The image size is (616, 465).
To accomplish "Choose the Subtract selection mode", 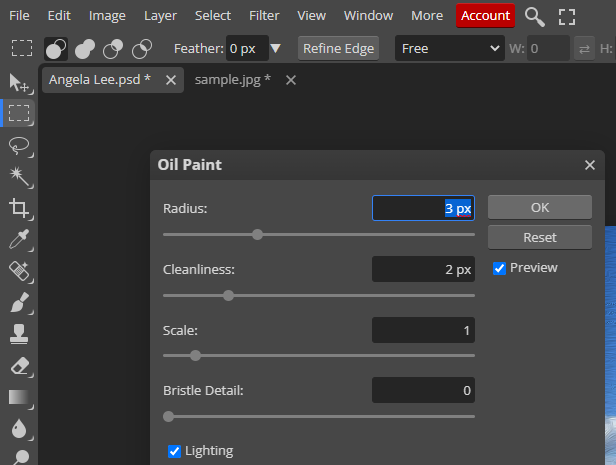I will (113, 49).
